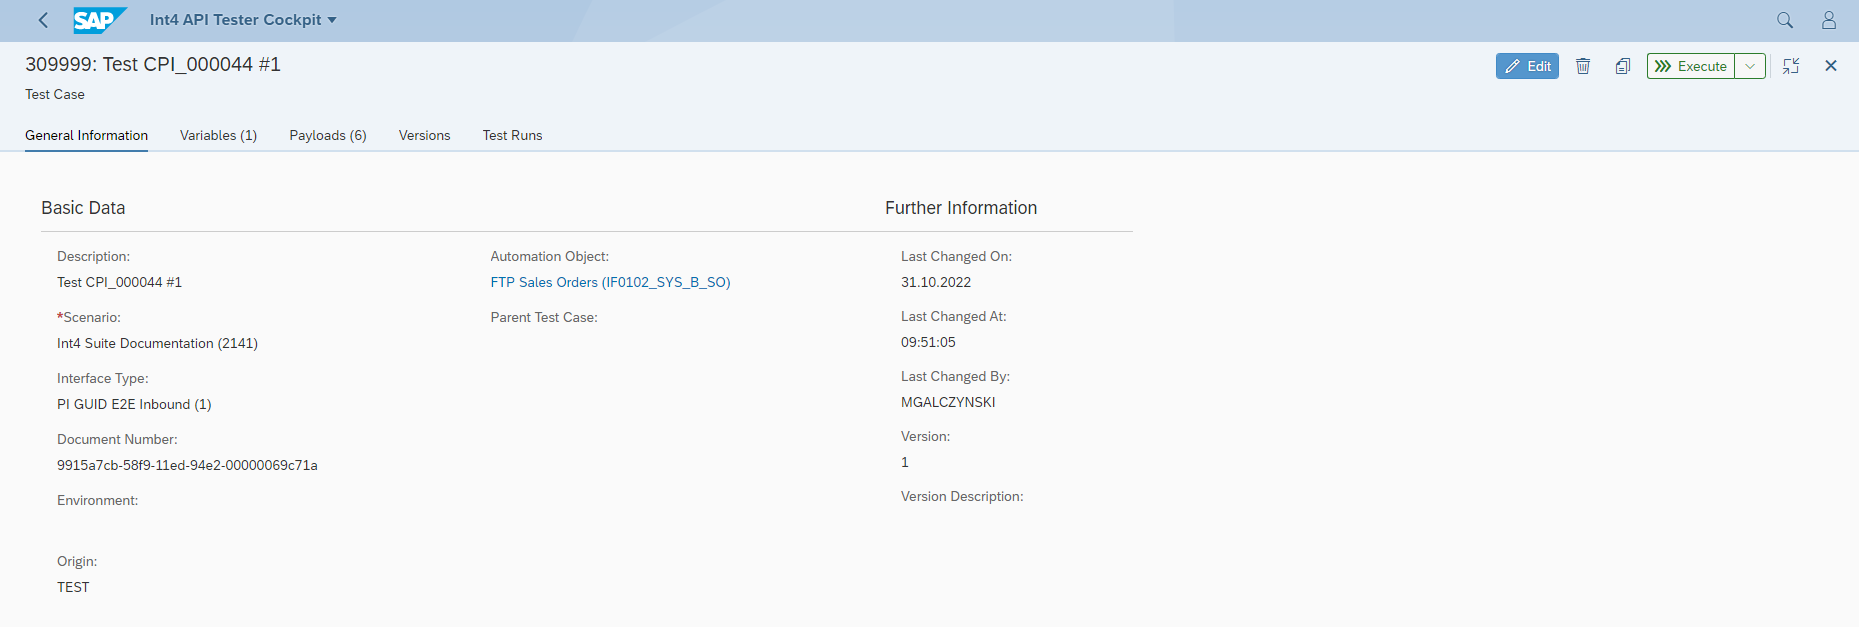Click the version value 1

905,462
